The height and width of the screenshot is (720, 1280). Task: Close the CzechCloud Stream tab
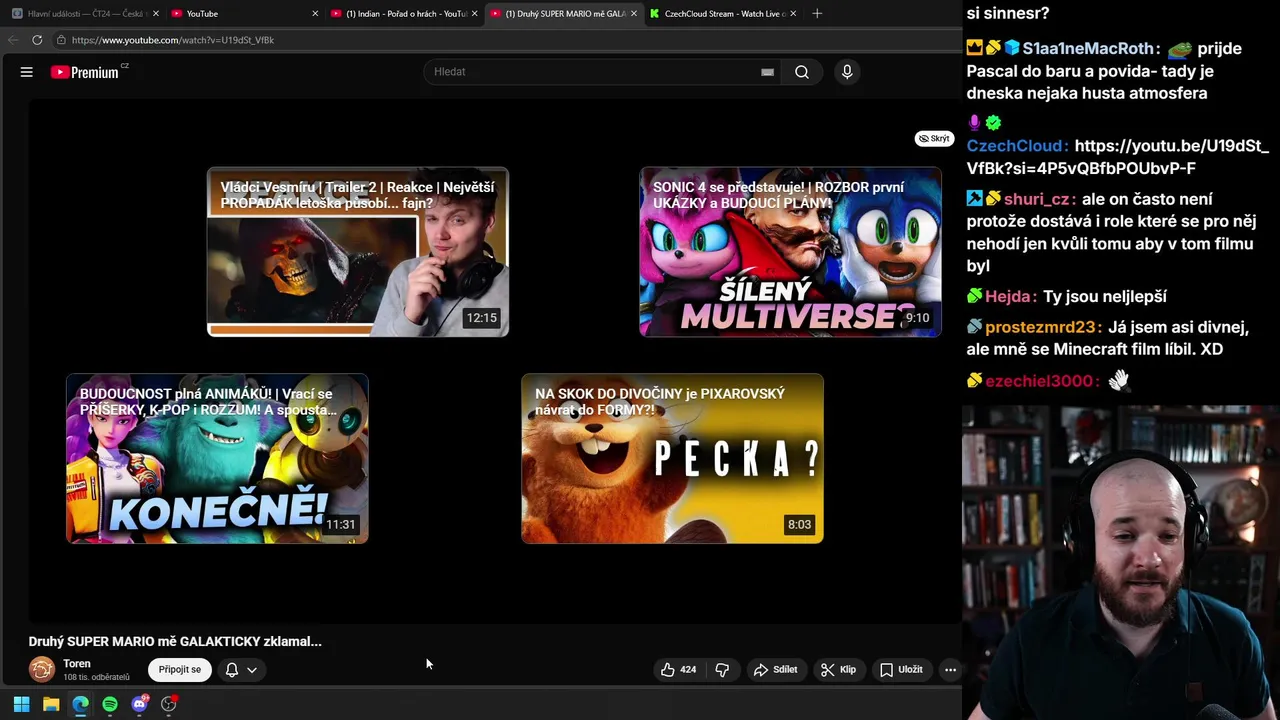pos(793,14)
